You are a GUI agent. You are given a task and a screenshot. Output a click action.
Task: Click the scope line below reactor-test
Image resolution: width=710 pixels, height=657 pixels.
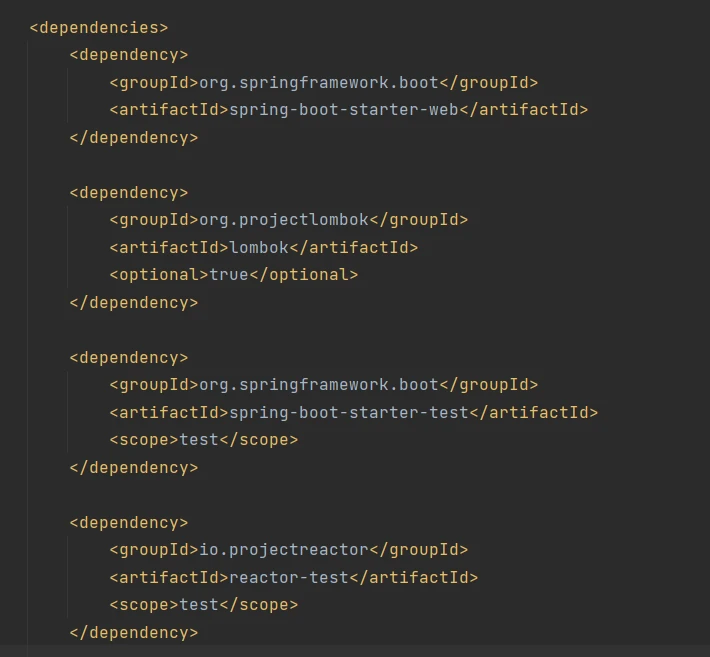point(203,605)
